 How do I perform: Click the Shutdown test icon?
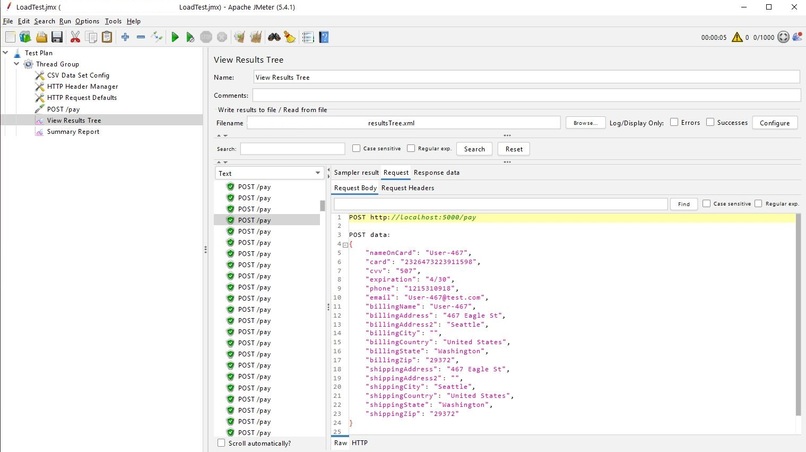[222, 37]
